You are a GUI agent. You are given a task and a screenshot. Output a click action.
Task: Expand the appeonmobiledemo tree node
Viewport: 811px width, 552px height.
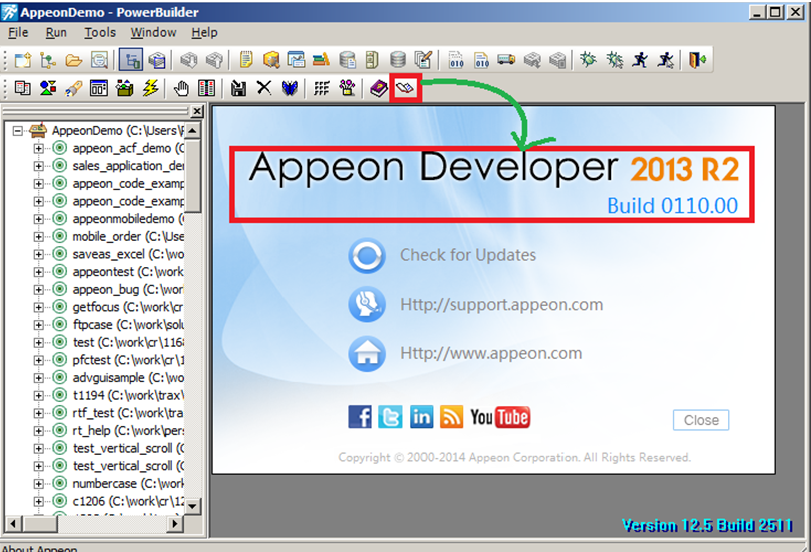click(x=38, y=219)
